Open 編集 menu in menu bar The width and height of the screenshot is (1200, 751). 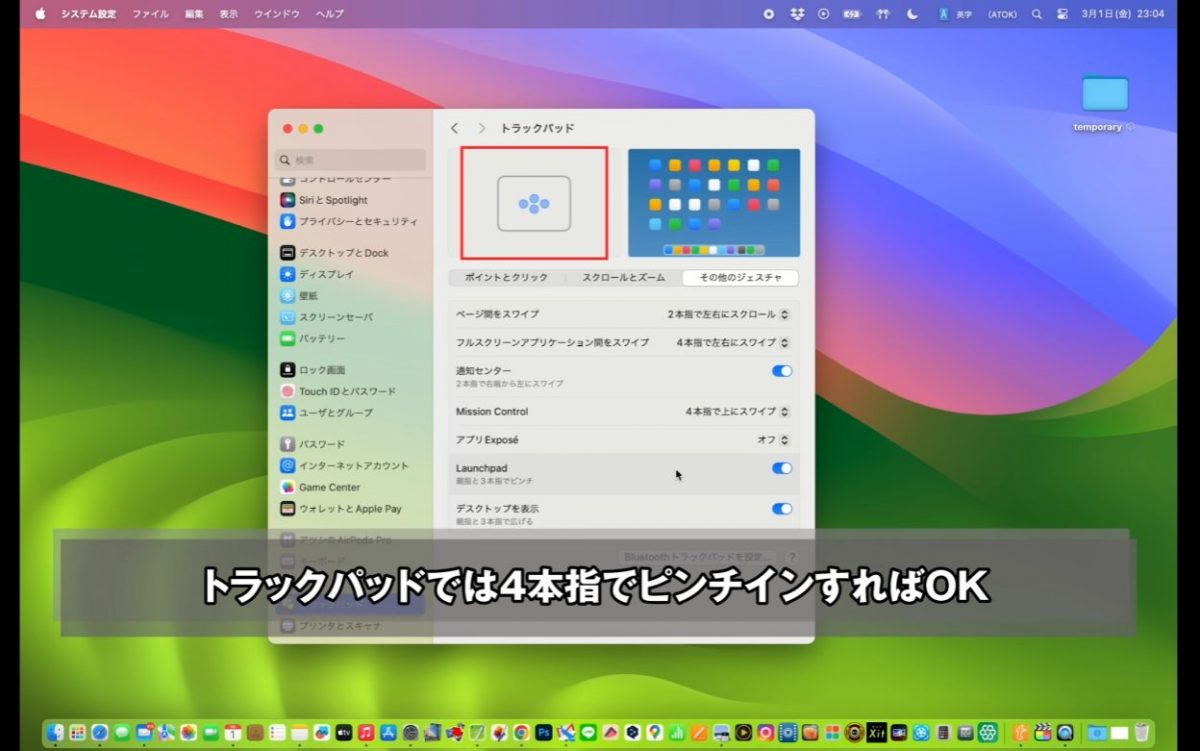[194, 14]
